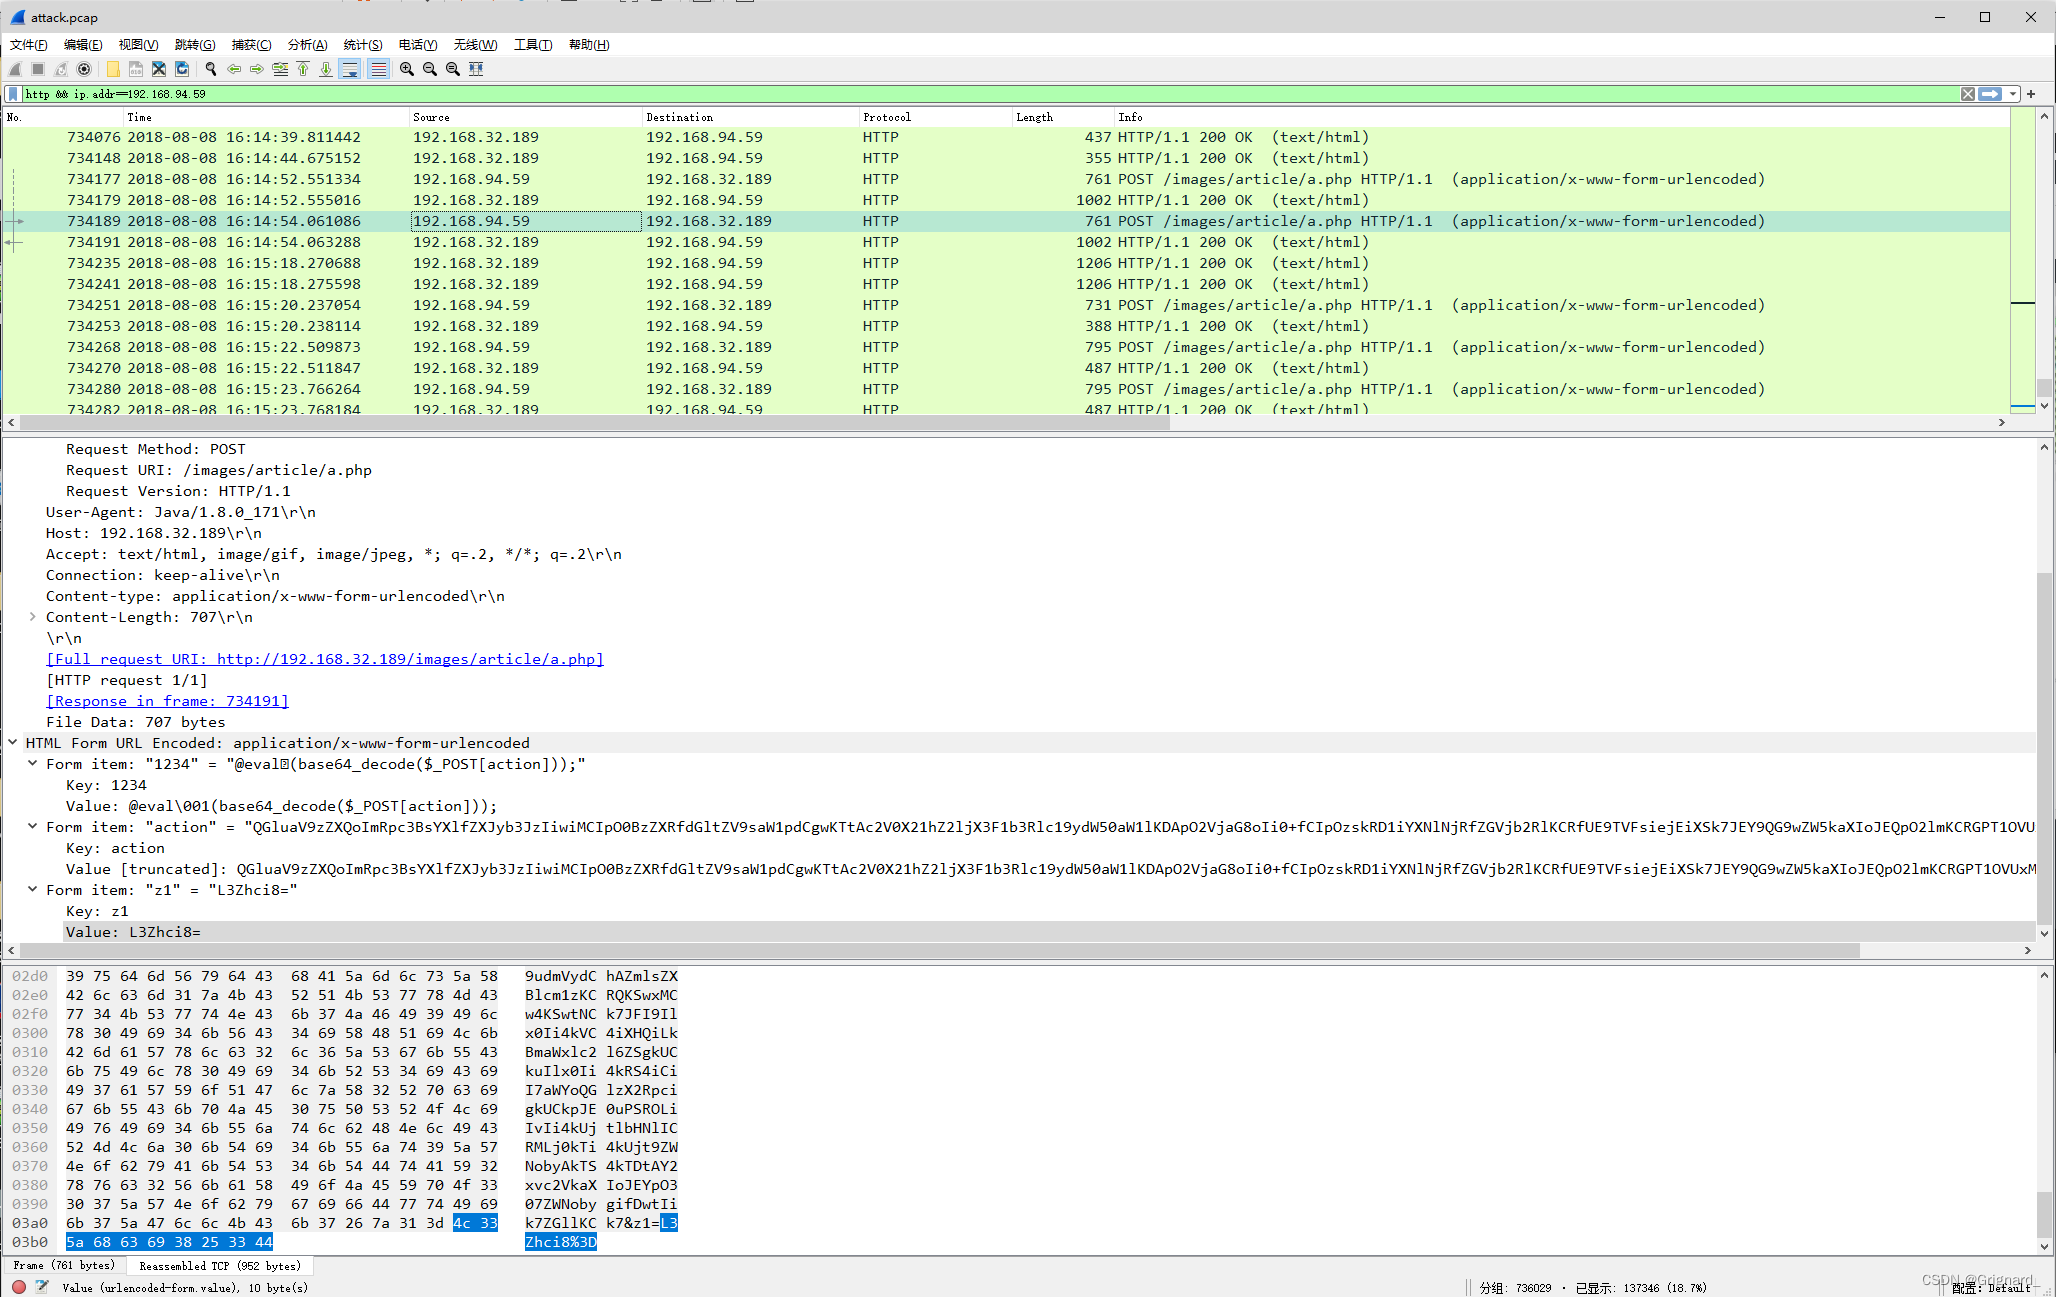
Task: Select the User-Agent Java/1.8.0_171 line
Action: coord(181,512)
